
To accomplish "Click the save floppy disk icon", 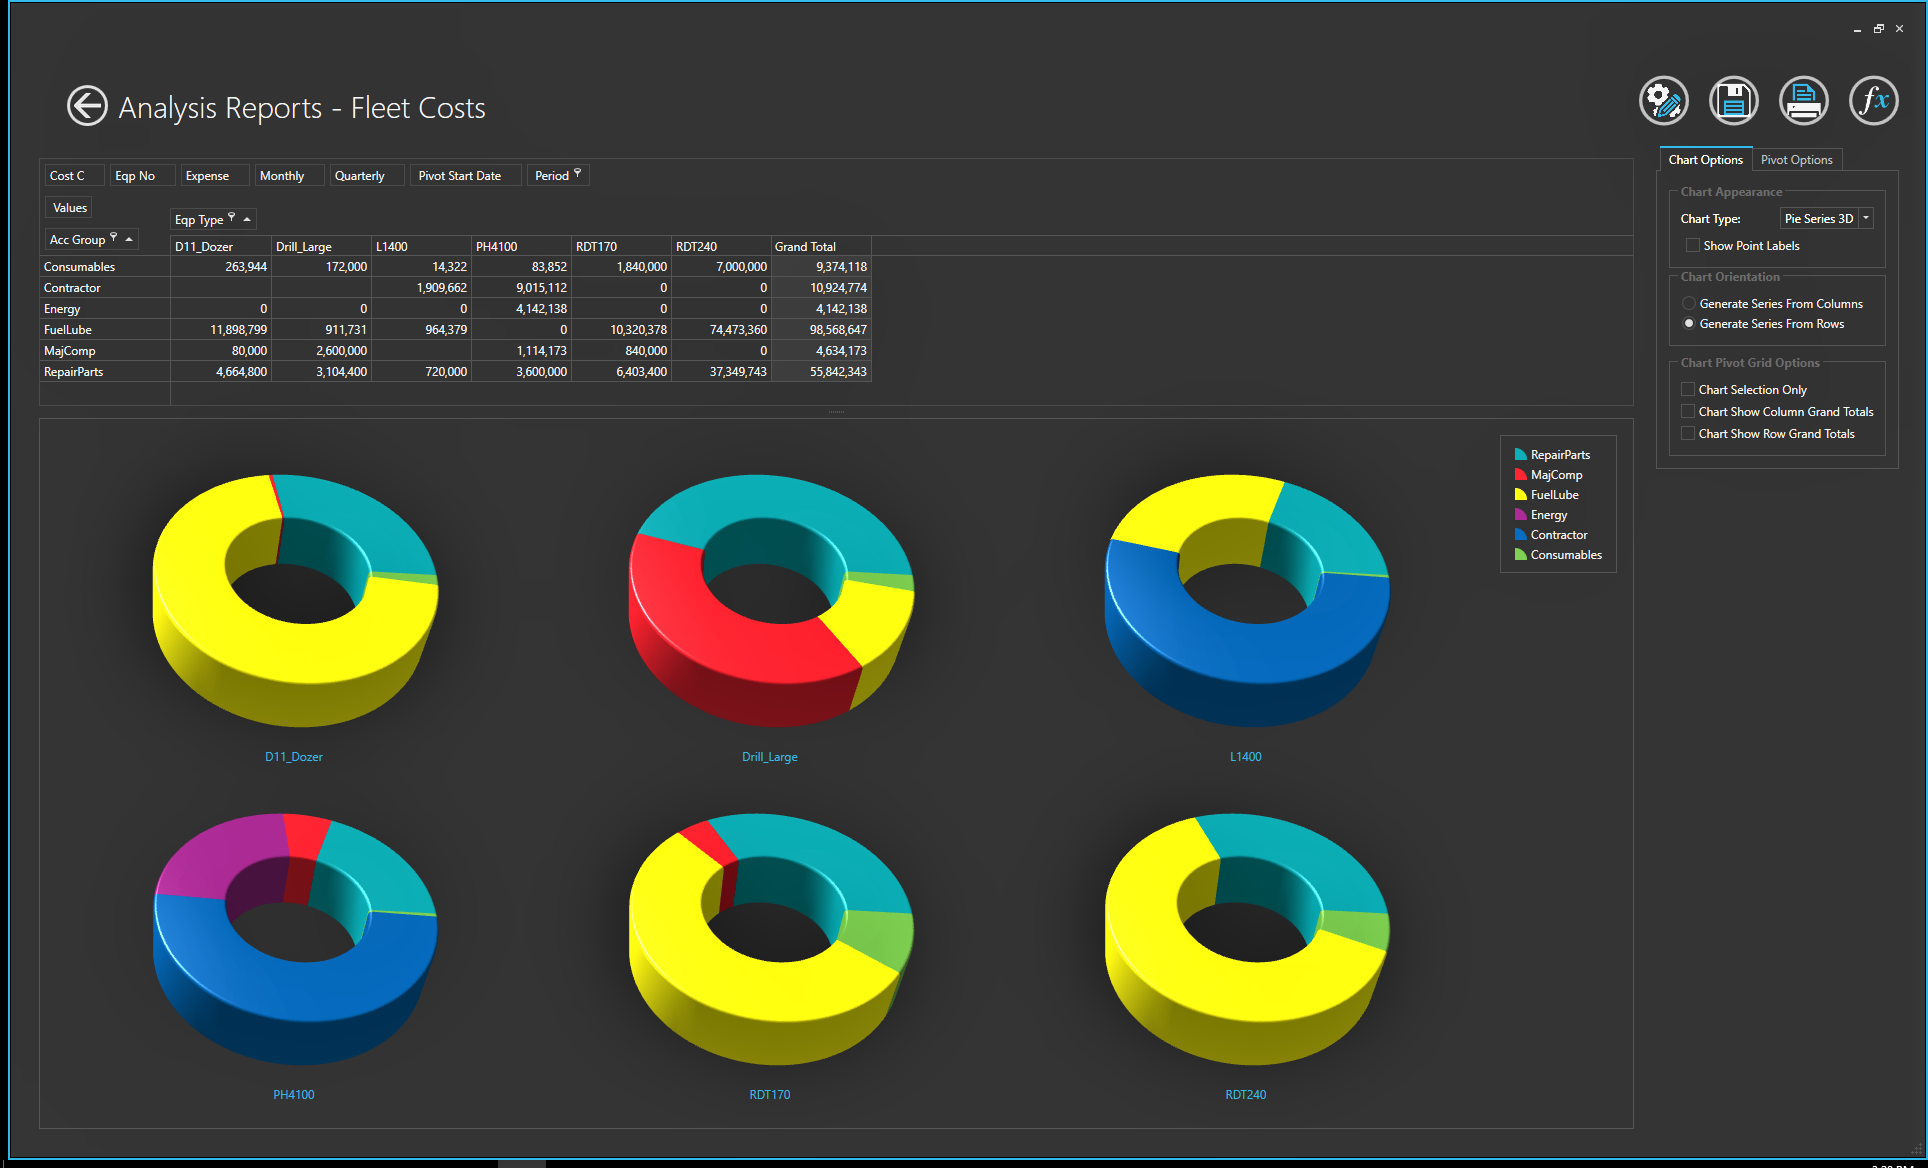I will click(1733, 101).
